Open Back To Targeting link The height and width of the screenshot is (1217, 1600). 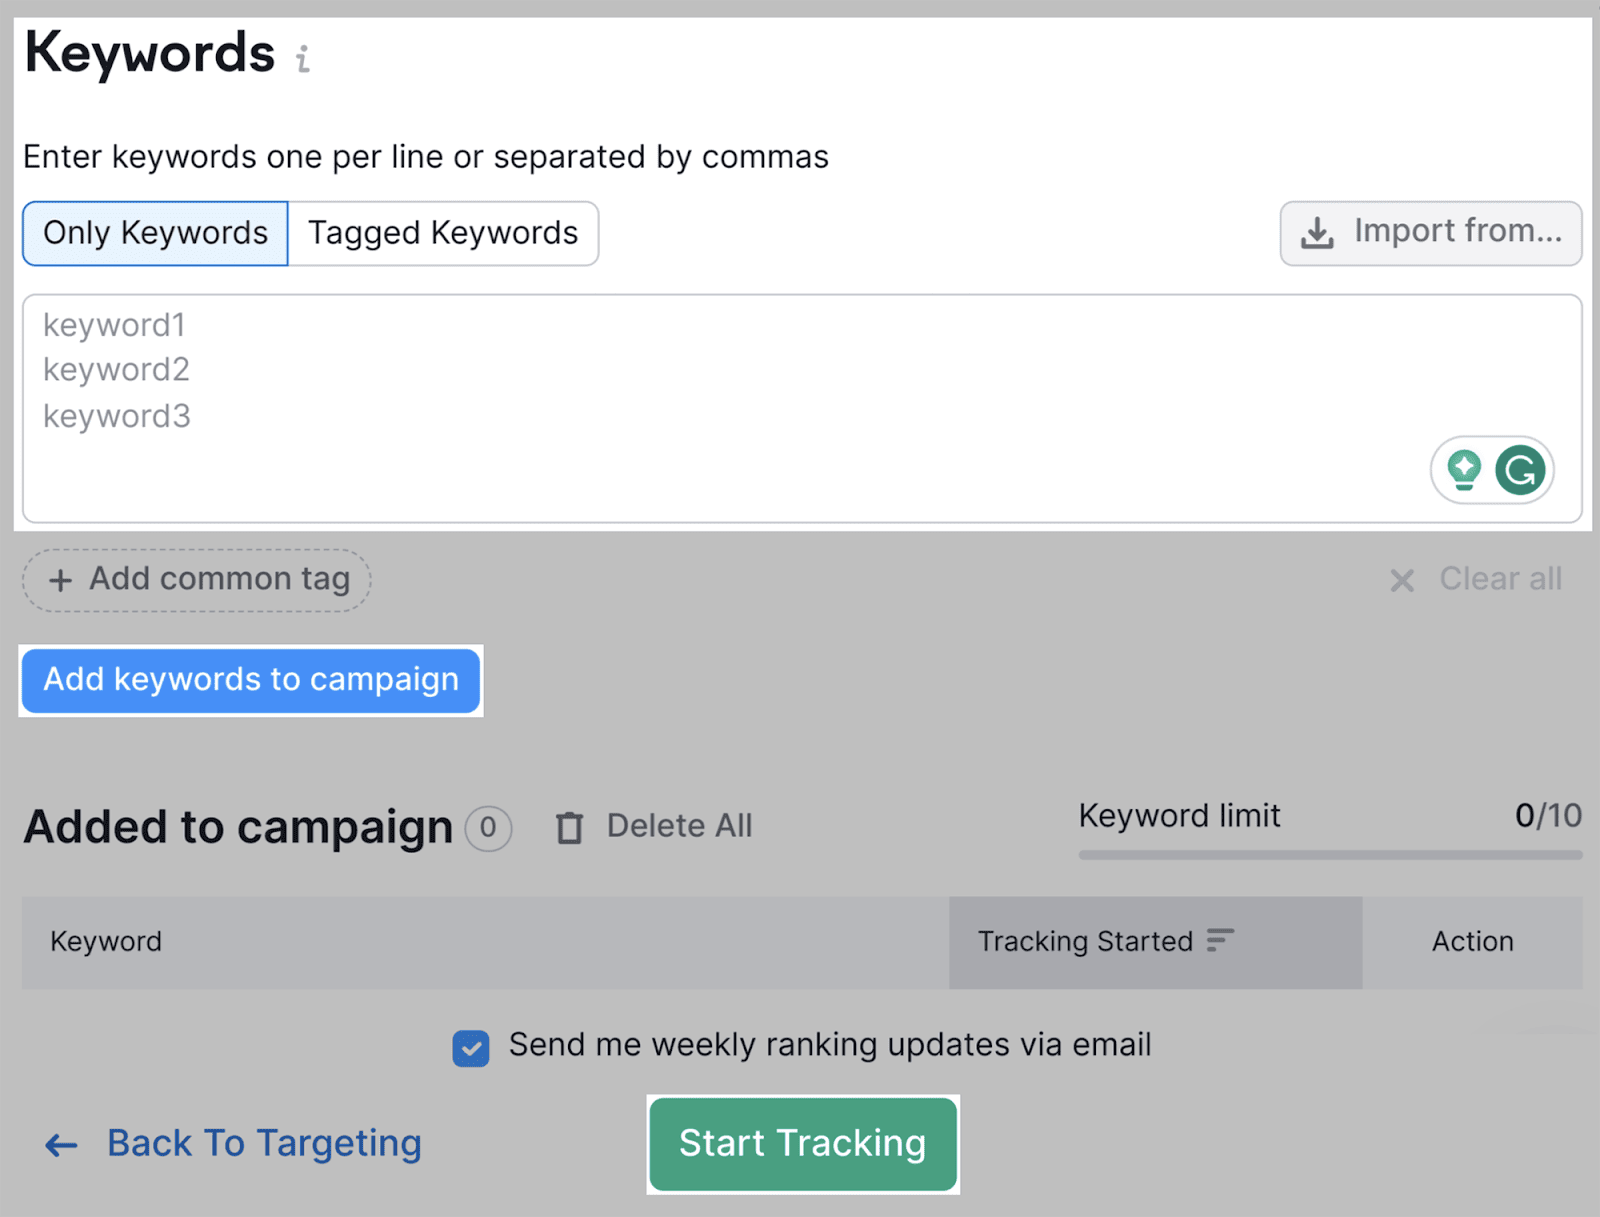263,1144
